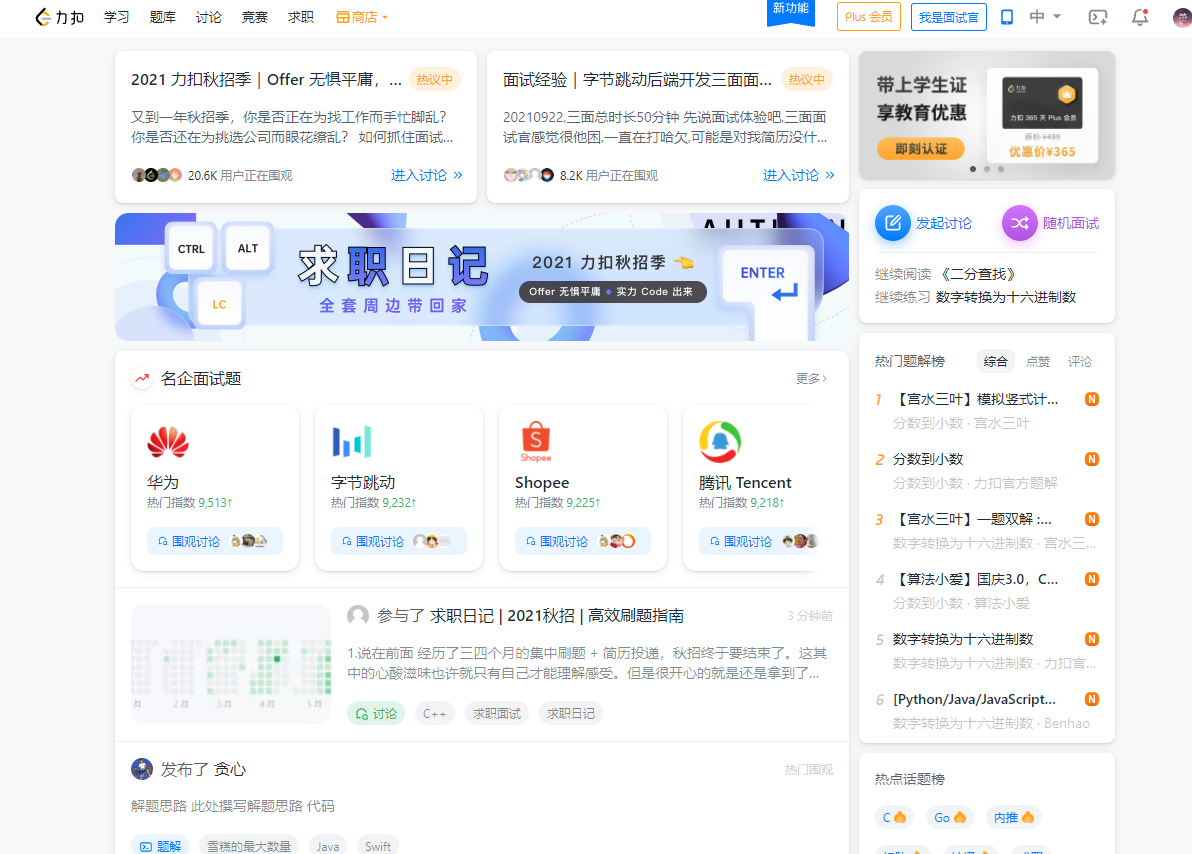Click N badge beside [Python/Java/JavaScript...

(1092, 700)
